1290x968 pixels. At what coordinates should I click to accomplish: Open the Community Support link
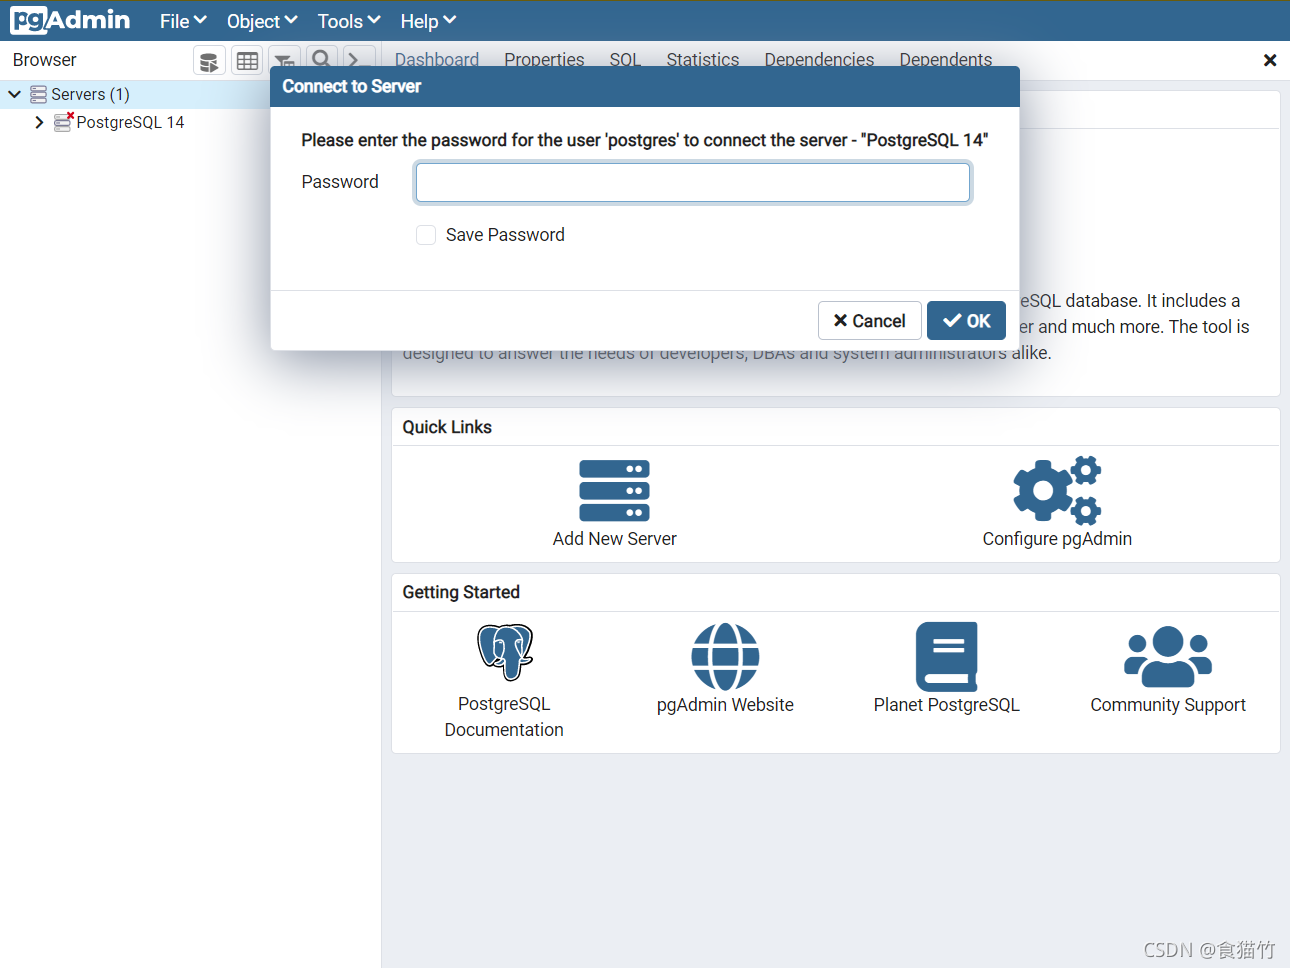1168,705
